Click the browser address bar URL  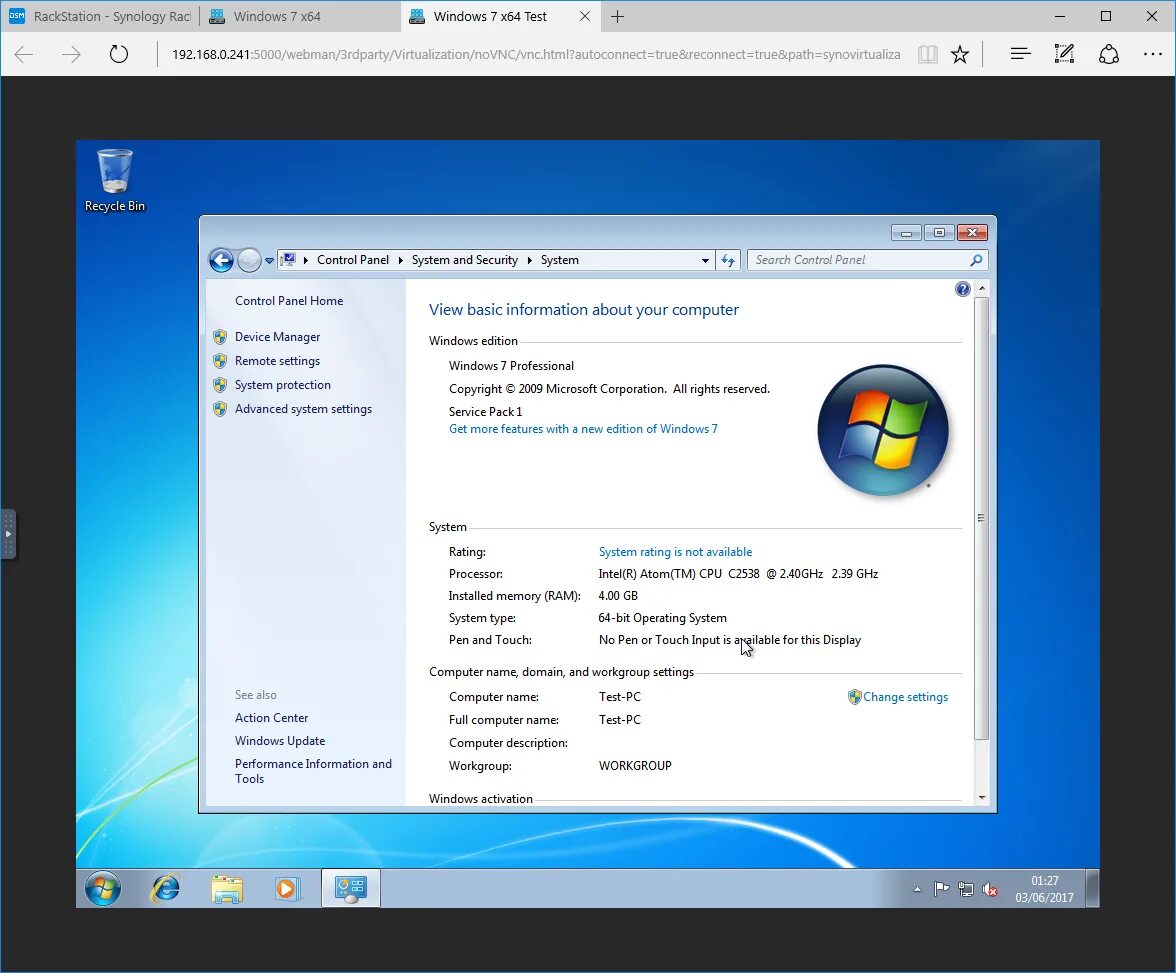(536, 54)
